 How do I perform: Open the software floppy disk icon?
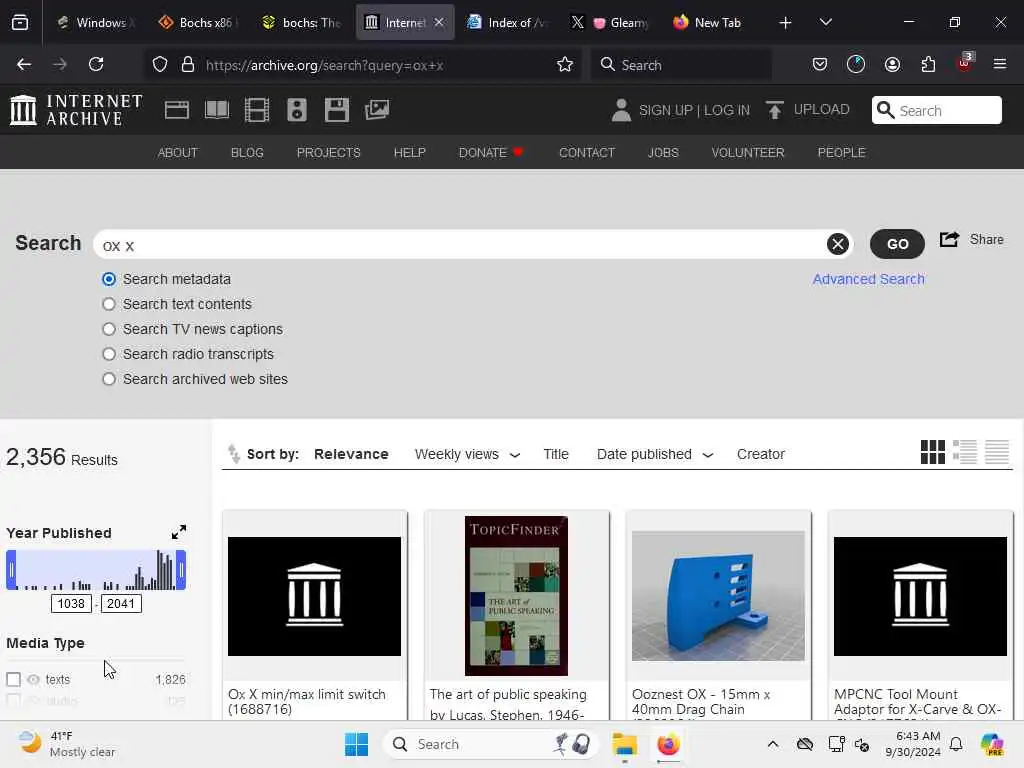(337, 110)
